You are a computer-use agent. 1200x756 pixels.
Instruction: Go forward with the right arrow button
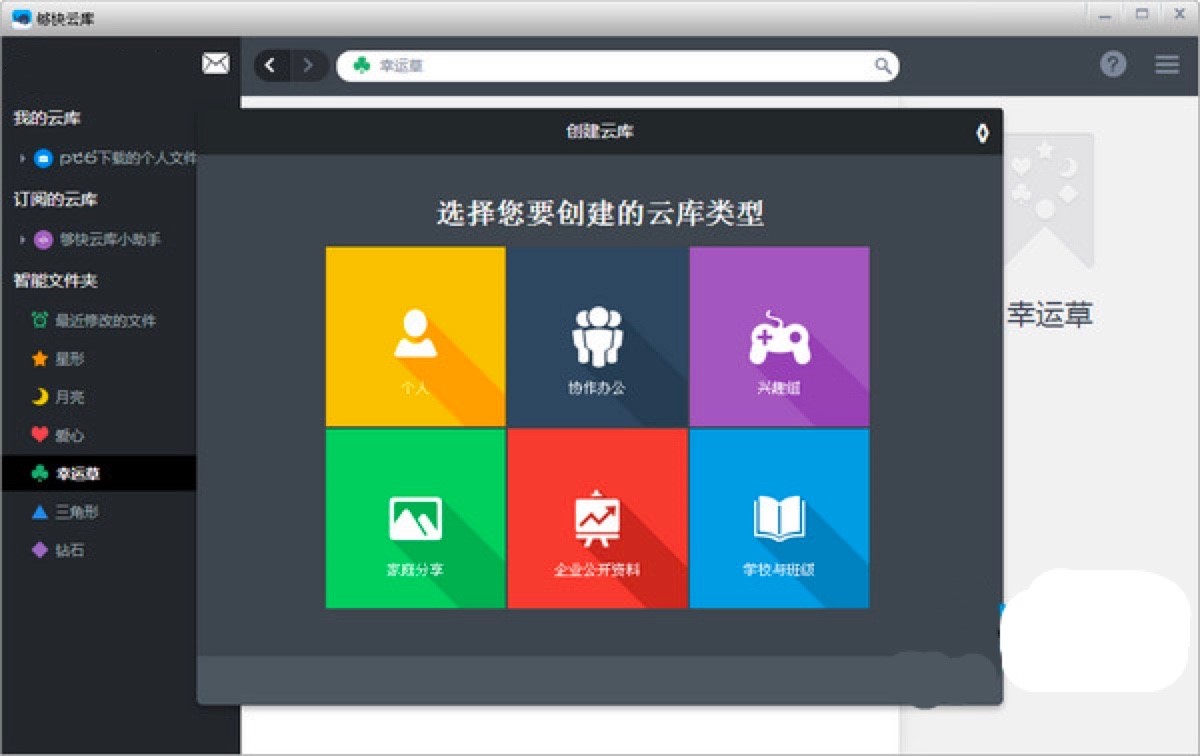(x=309, y=66)
